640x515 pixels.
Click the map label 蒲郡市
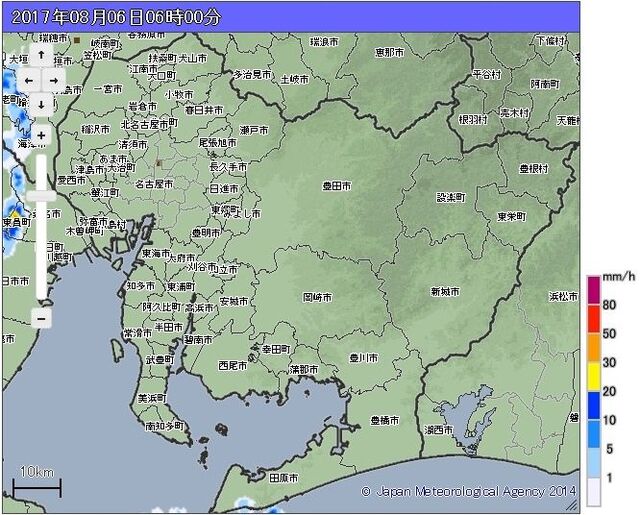click(304, 369)
